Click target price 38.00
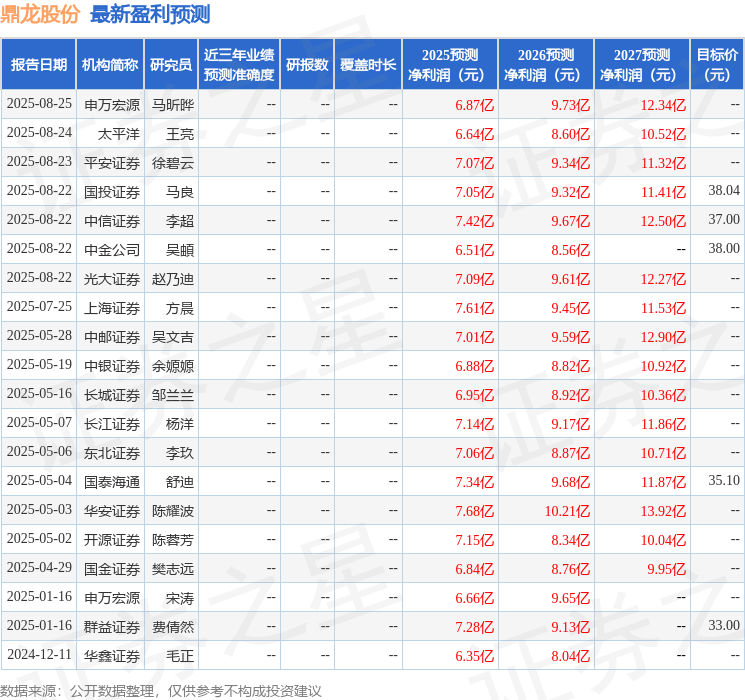 point(724,249)
